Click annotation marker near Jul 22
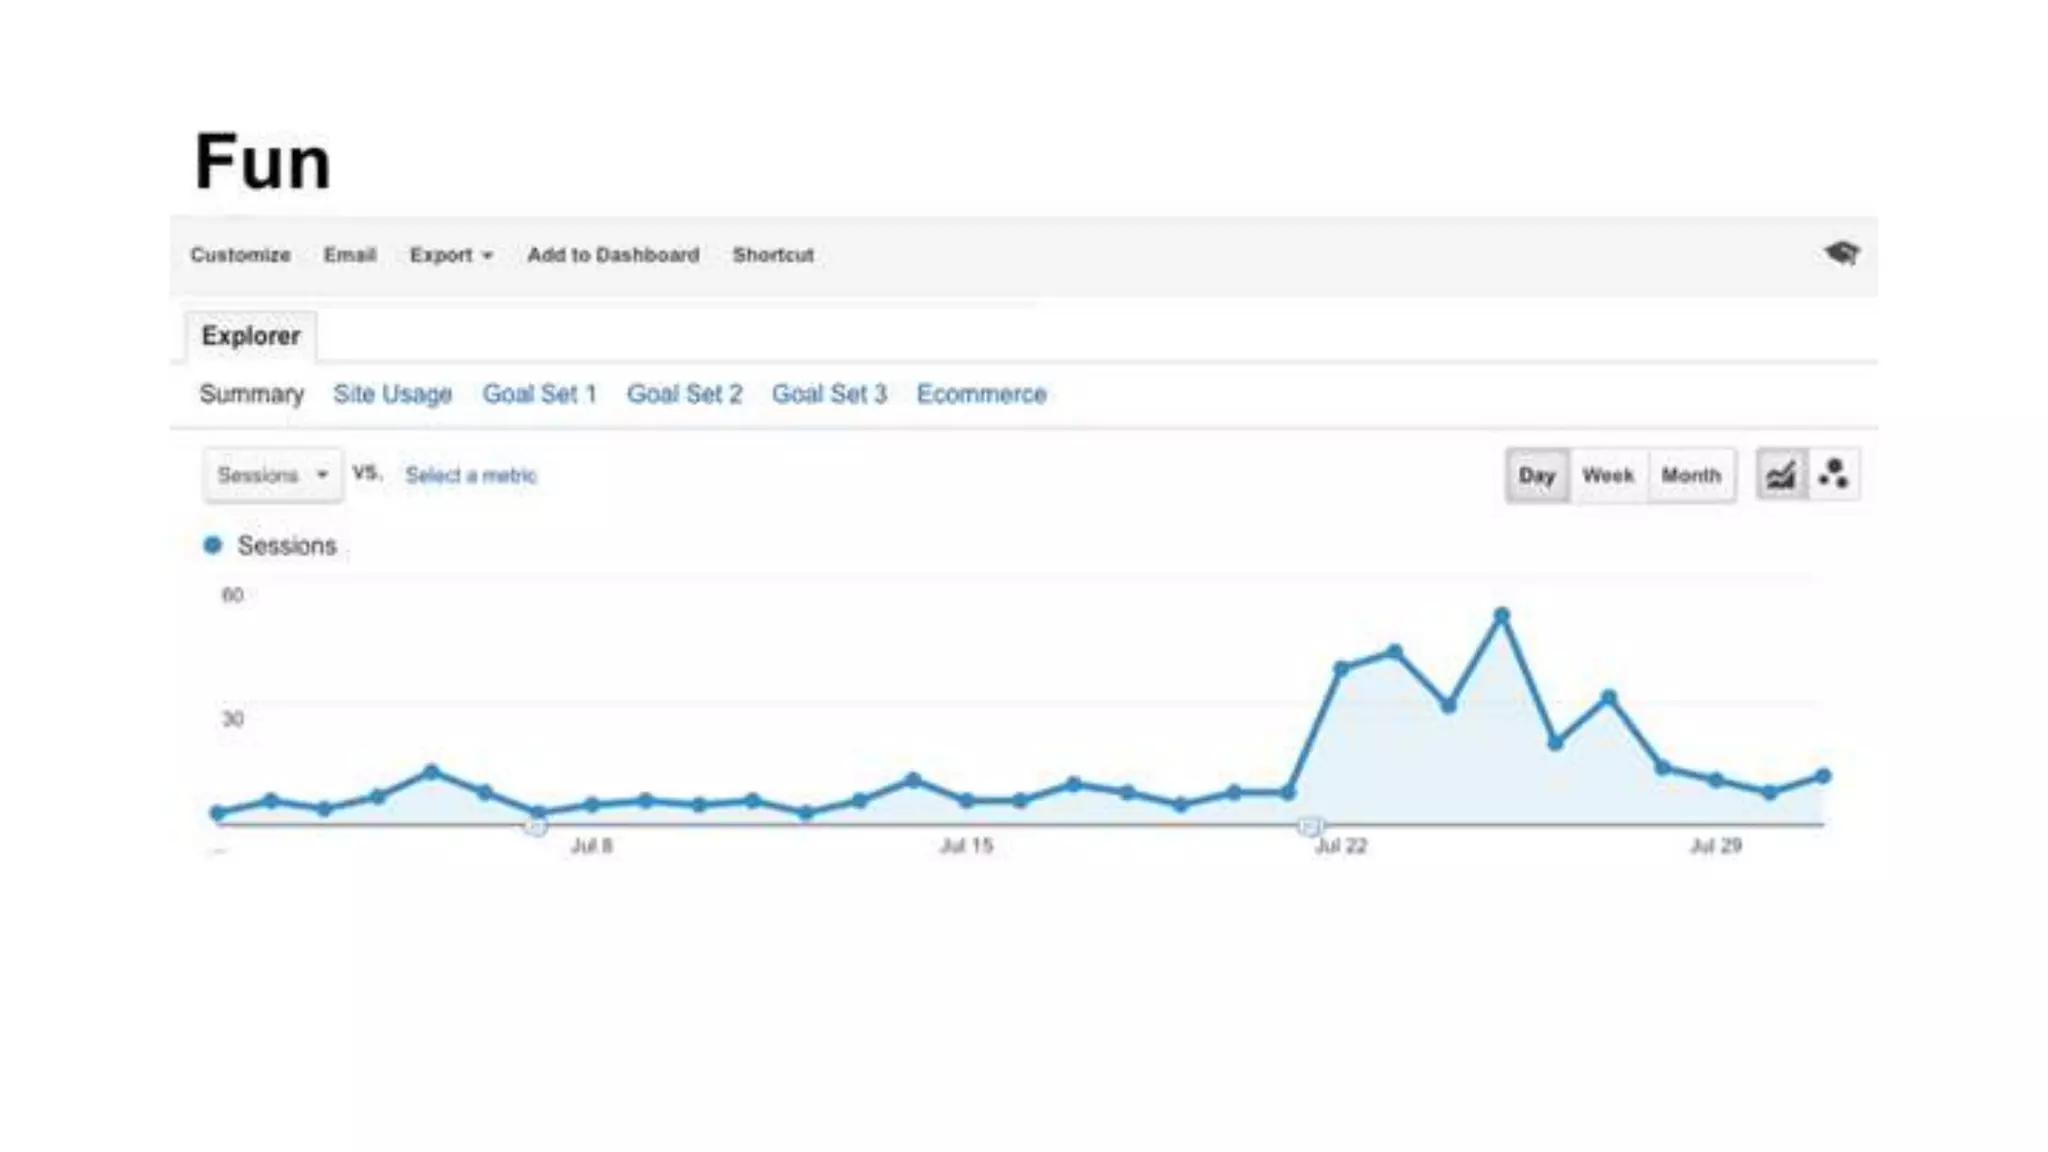The image size is (2048, 1152). [1309, 826]
